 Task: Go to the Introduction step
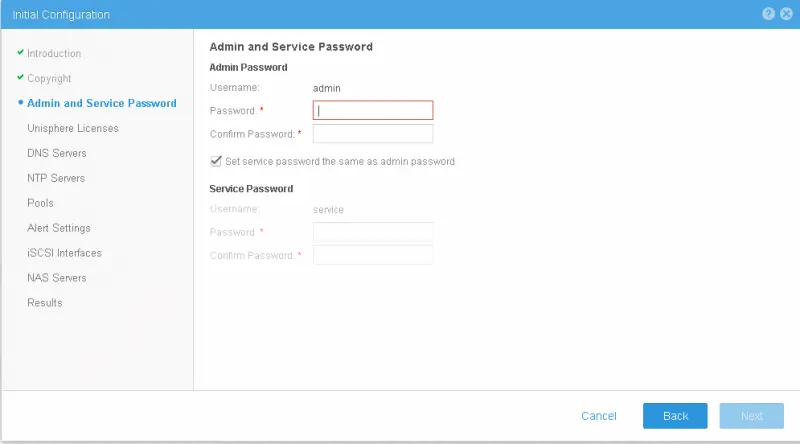pos(54,54)
